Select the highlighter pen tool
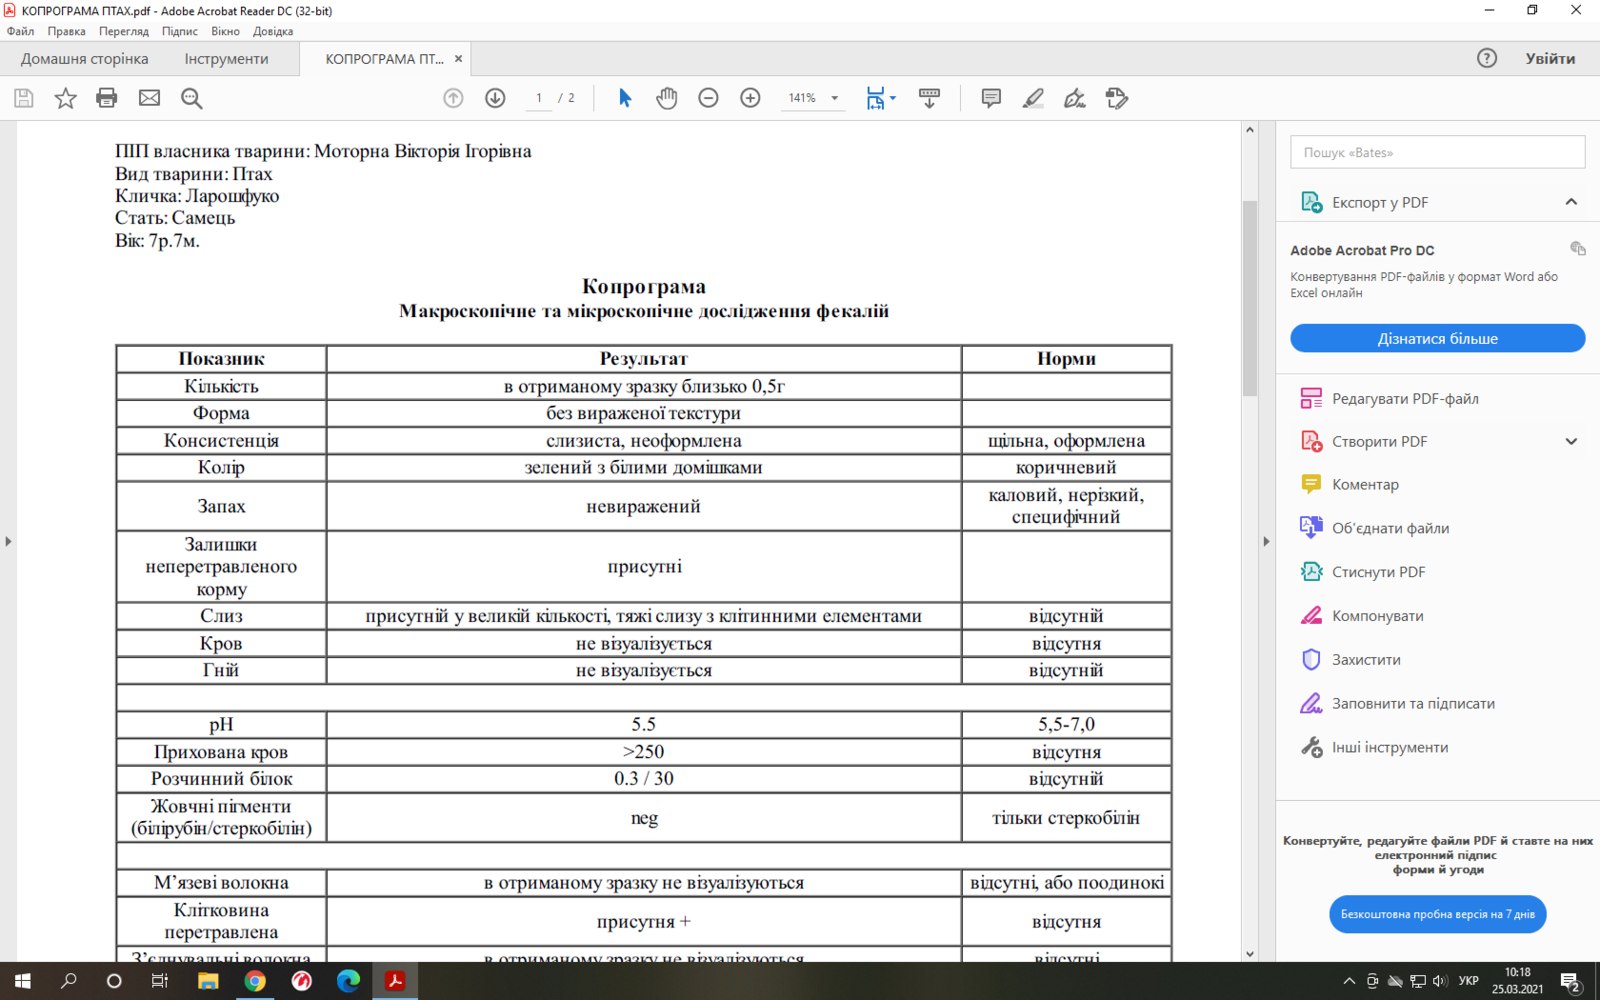 (x=1033, y=98)
